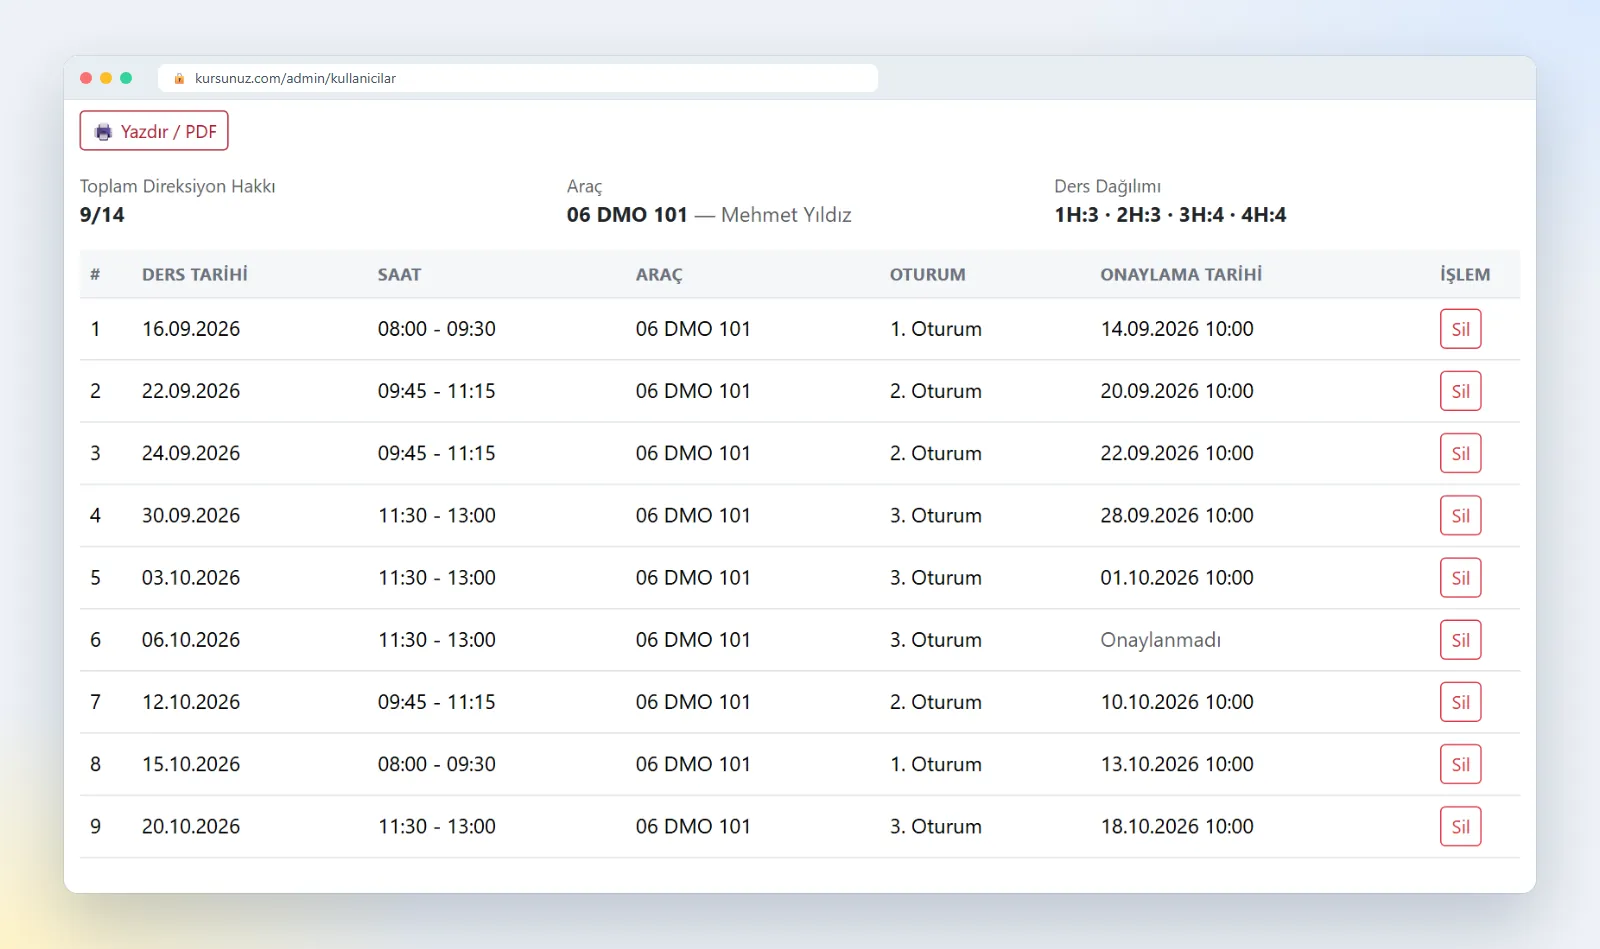1600x949 pixels.
Task: Select the ONAYLAMA TARİHİ column header
Action: 1181,274
